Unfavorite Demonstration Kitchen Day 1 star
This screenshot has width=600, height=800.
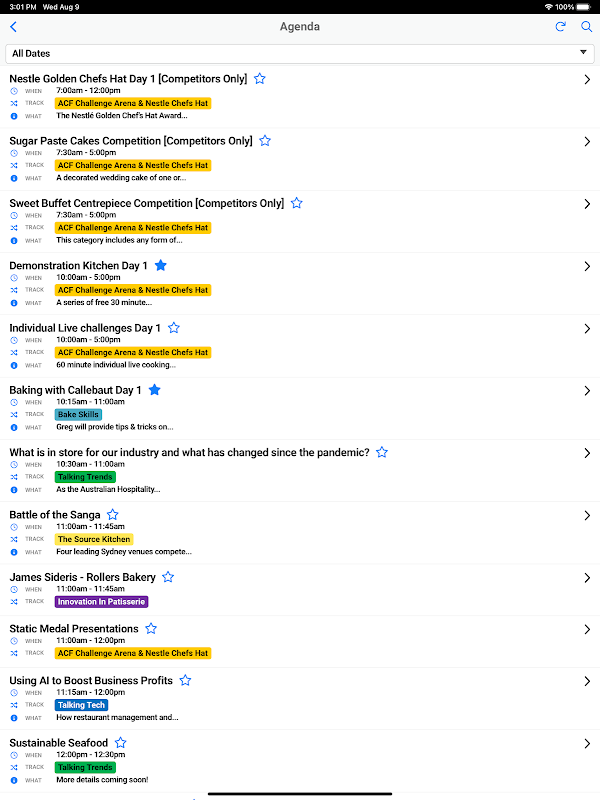click(x=161, y=266)
